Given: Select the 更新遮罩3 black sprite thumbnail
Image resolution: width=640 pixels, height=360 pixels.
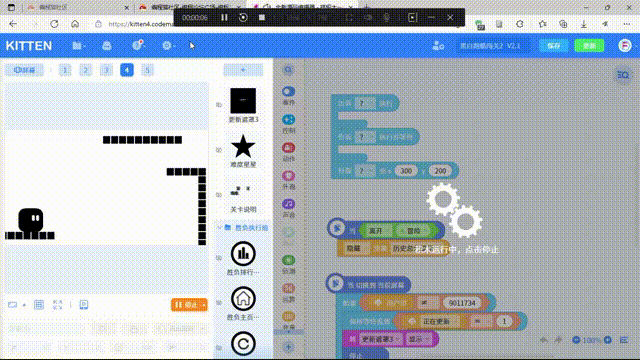Looking at the screenshot, I should (x=243, y=101).
